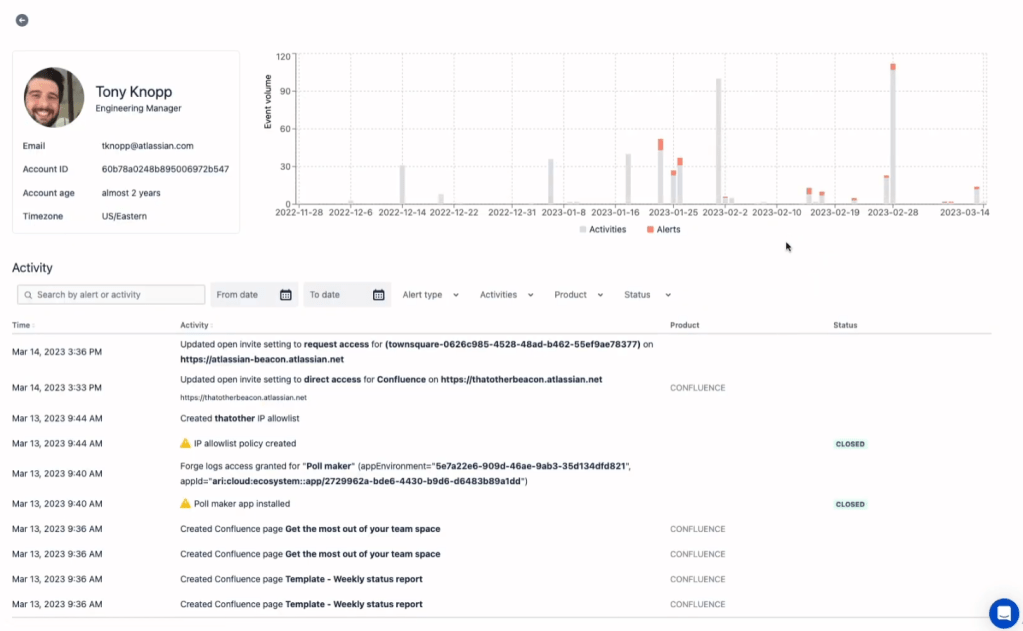Click the From date calendar icon
1023x631 pixels.
coord(285,295)
